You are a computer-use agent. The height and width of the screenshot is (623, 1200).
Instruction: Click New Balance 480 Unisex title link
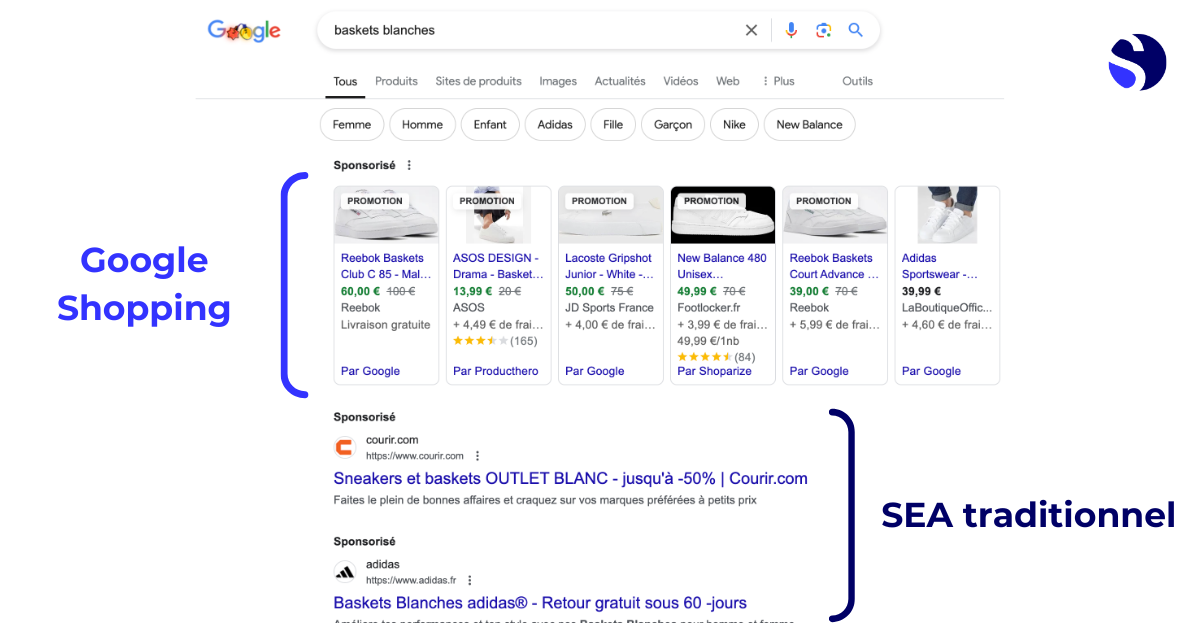pos(722,266)
